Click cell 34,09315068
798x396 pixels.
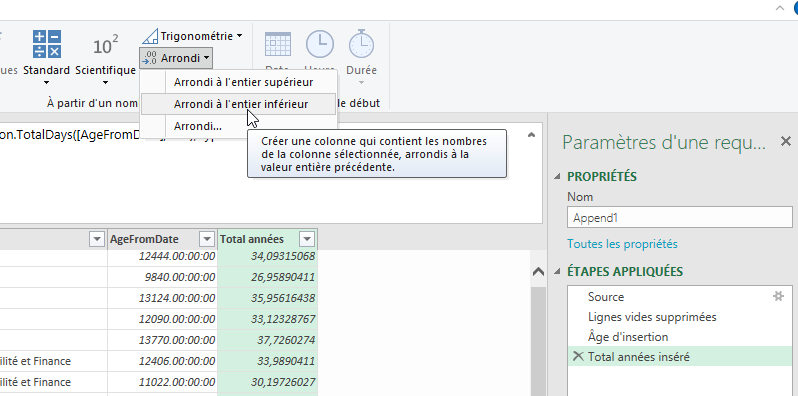[x=267, y=256]
